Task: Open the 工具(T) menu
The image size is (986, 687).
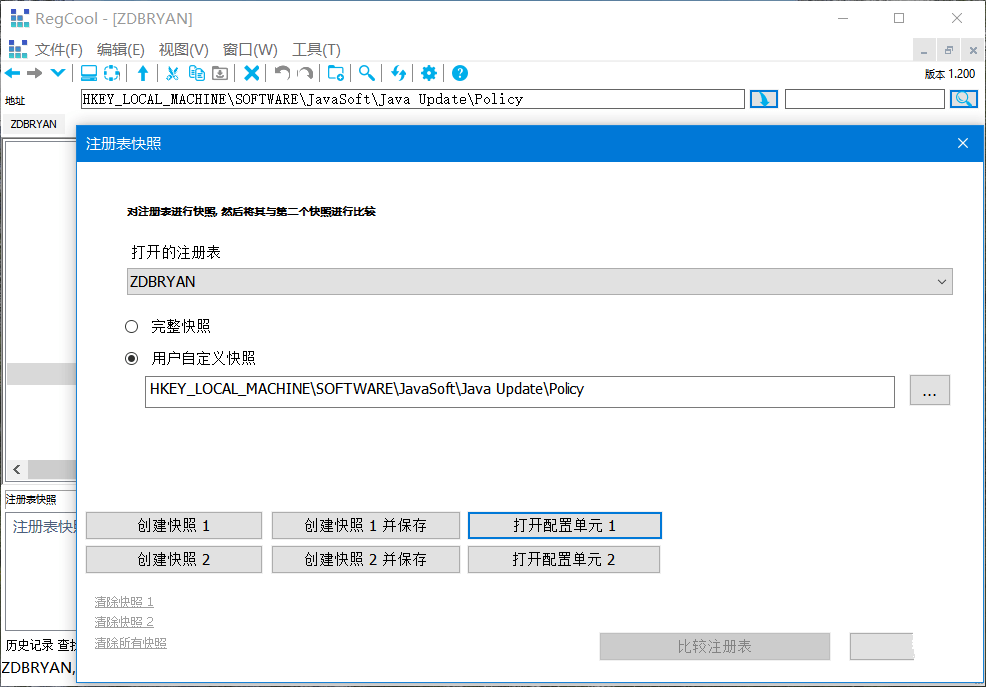Action: (x=316, y=49)
